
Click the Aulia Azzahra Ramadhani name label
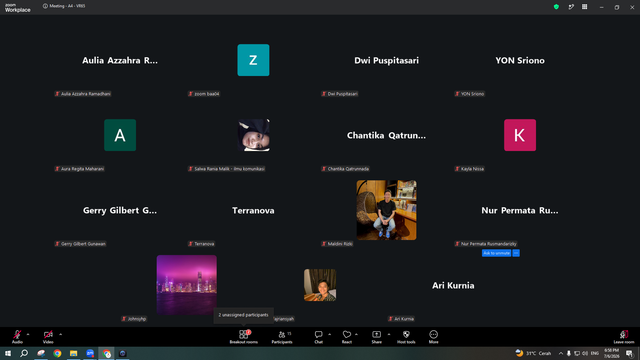point(83,94)
